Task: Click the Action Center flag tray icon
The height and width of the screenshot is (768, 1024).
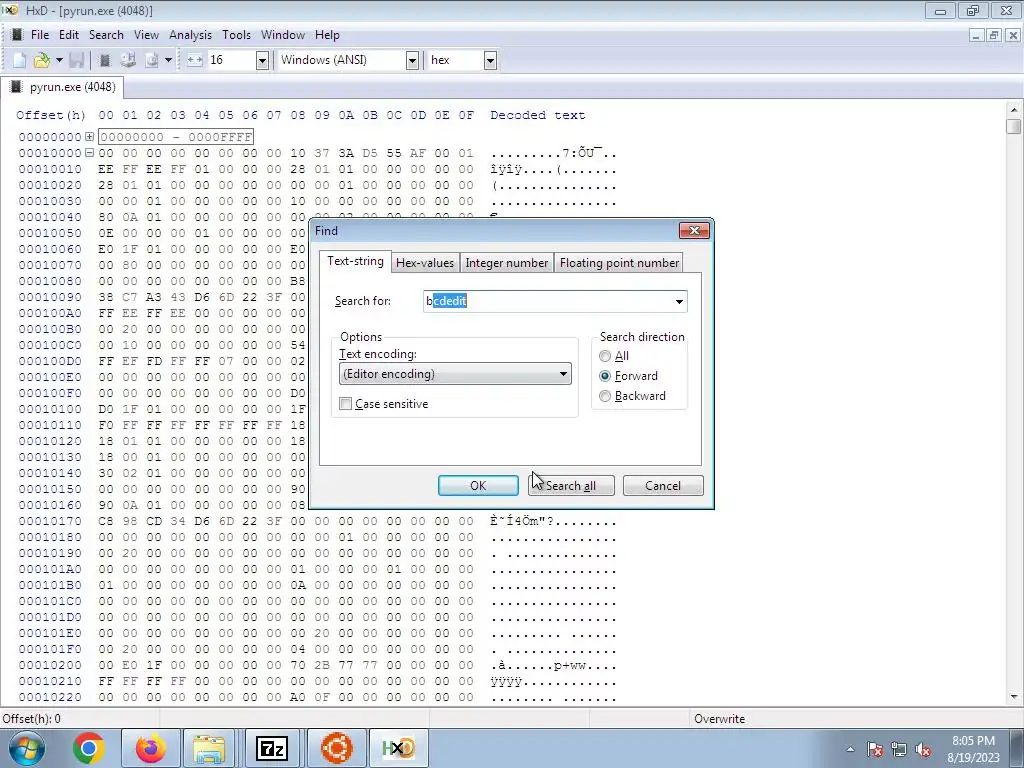Action: point(875,749)
